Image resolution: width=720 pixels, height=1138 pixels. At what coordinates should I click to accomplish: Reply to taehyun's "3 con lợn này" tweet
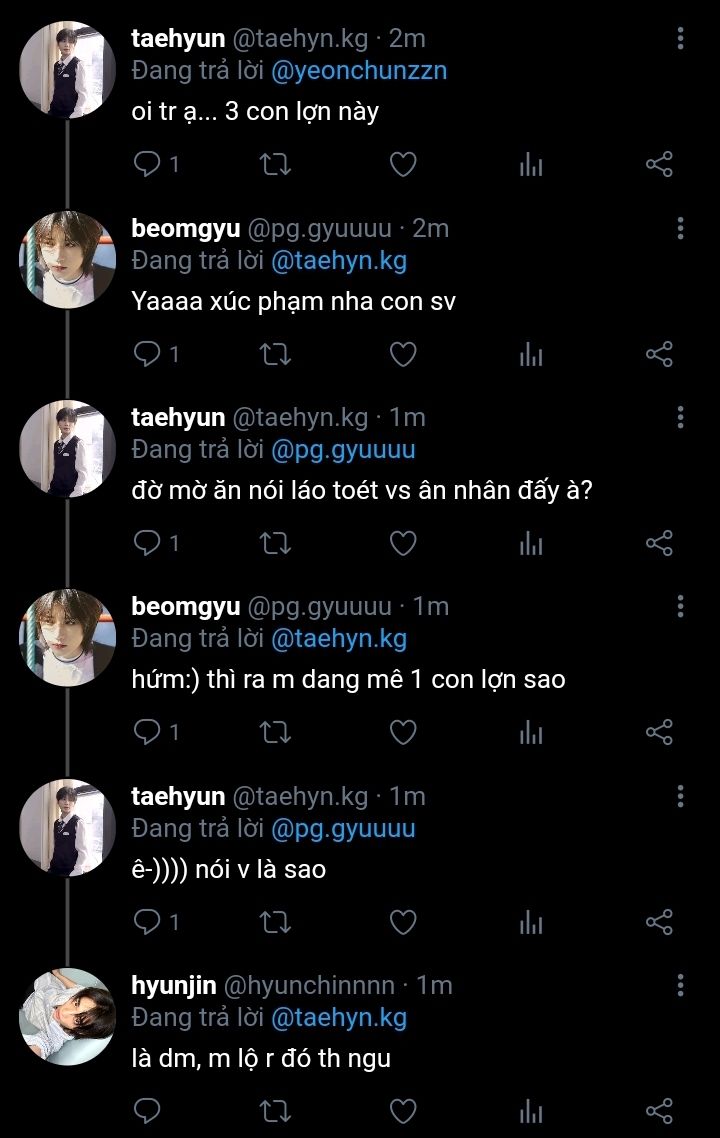pos(148,164)
